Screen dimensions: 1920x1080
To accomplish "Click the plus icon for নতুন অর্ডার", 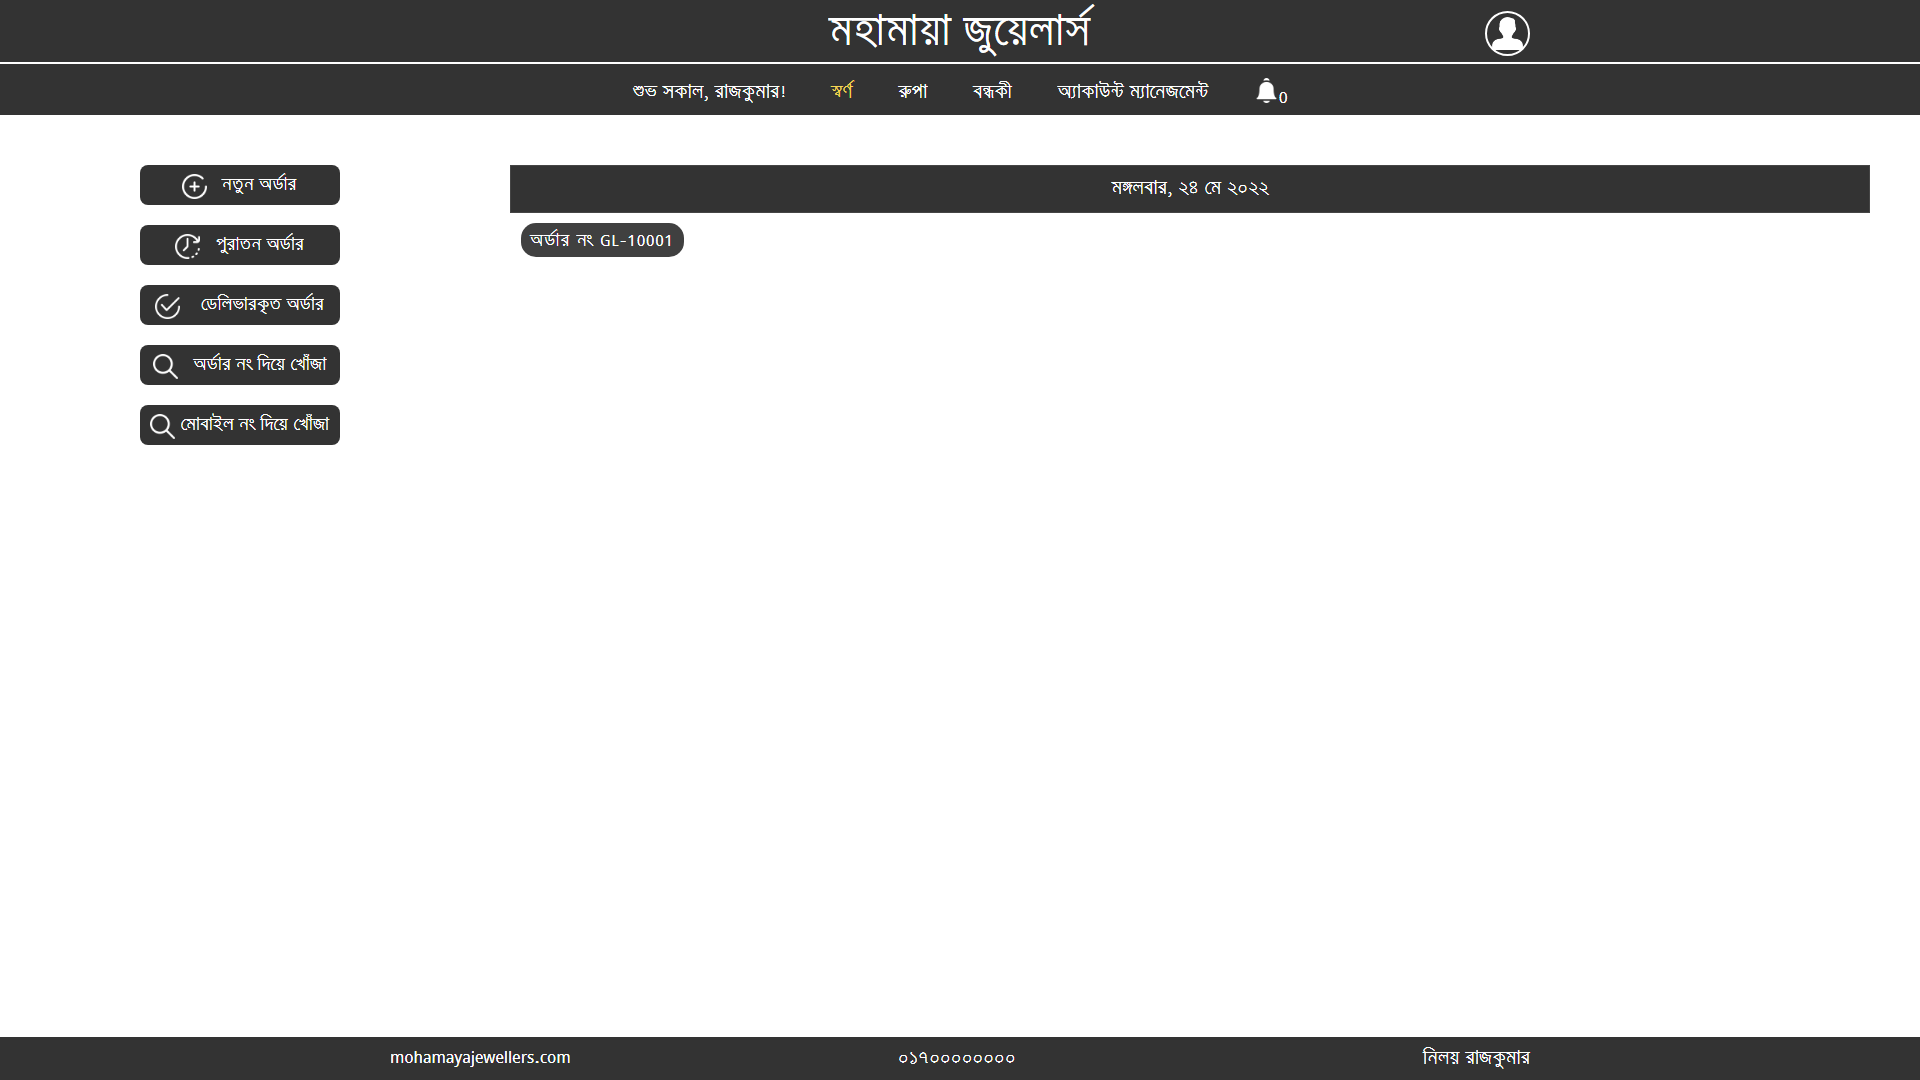I will click(x=194, y=186).
